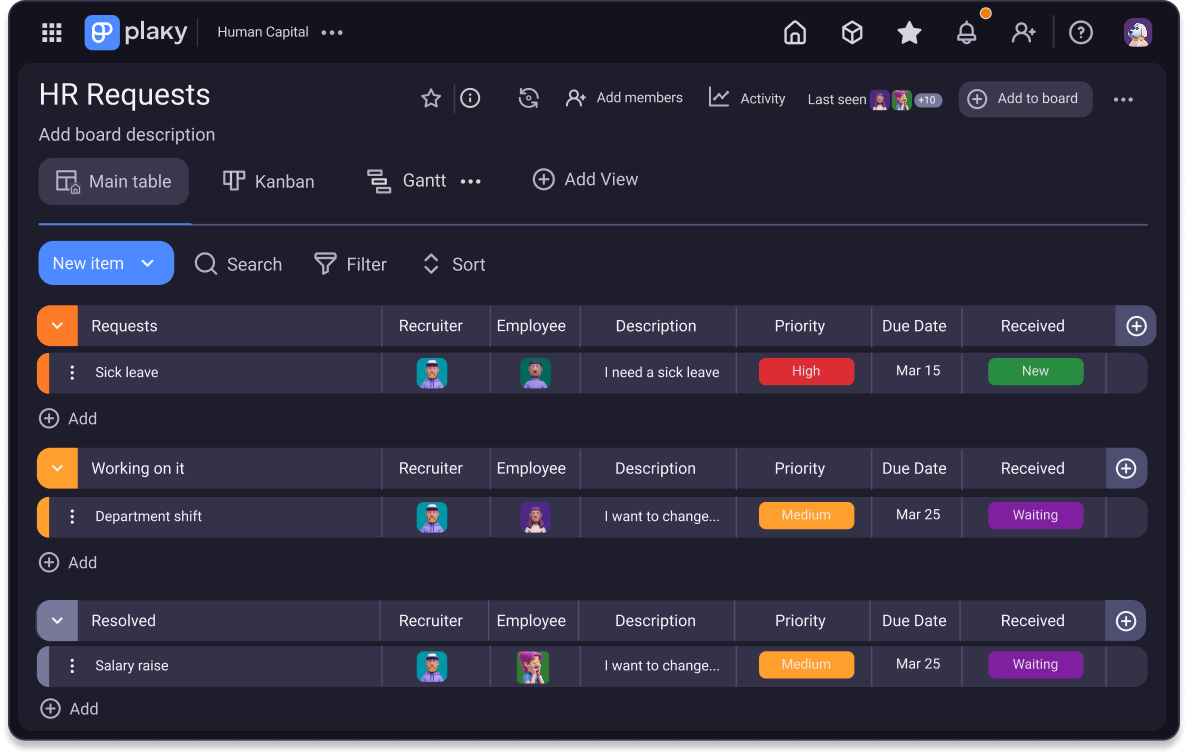This screenshot has height=755, width=1187.
Task: Go to the Home icon in top bar
Action: (795, 33)
